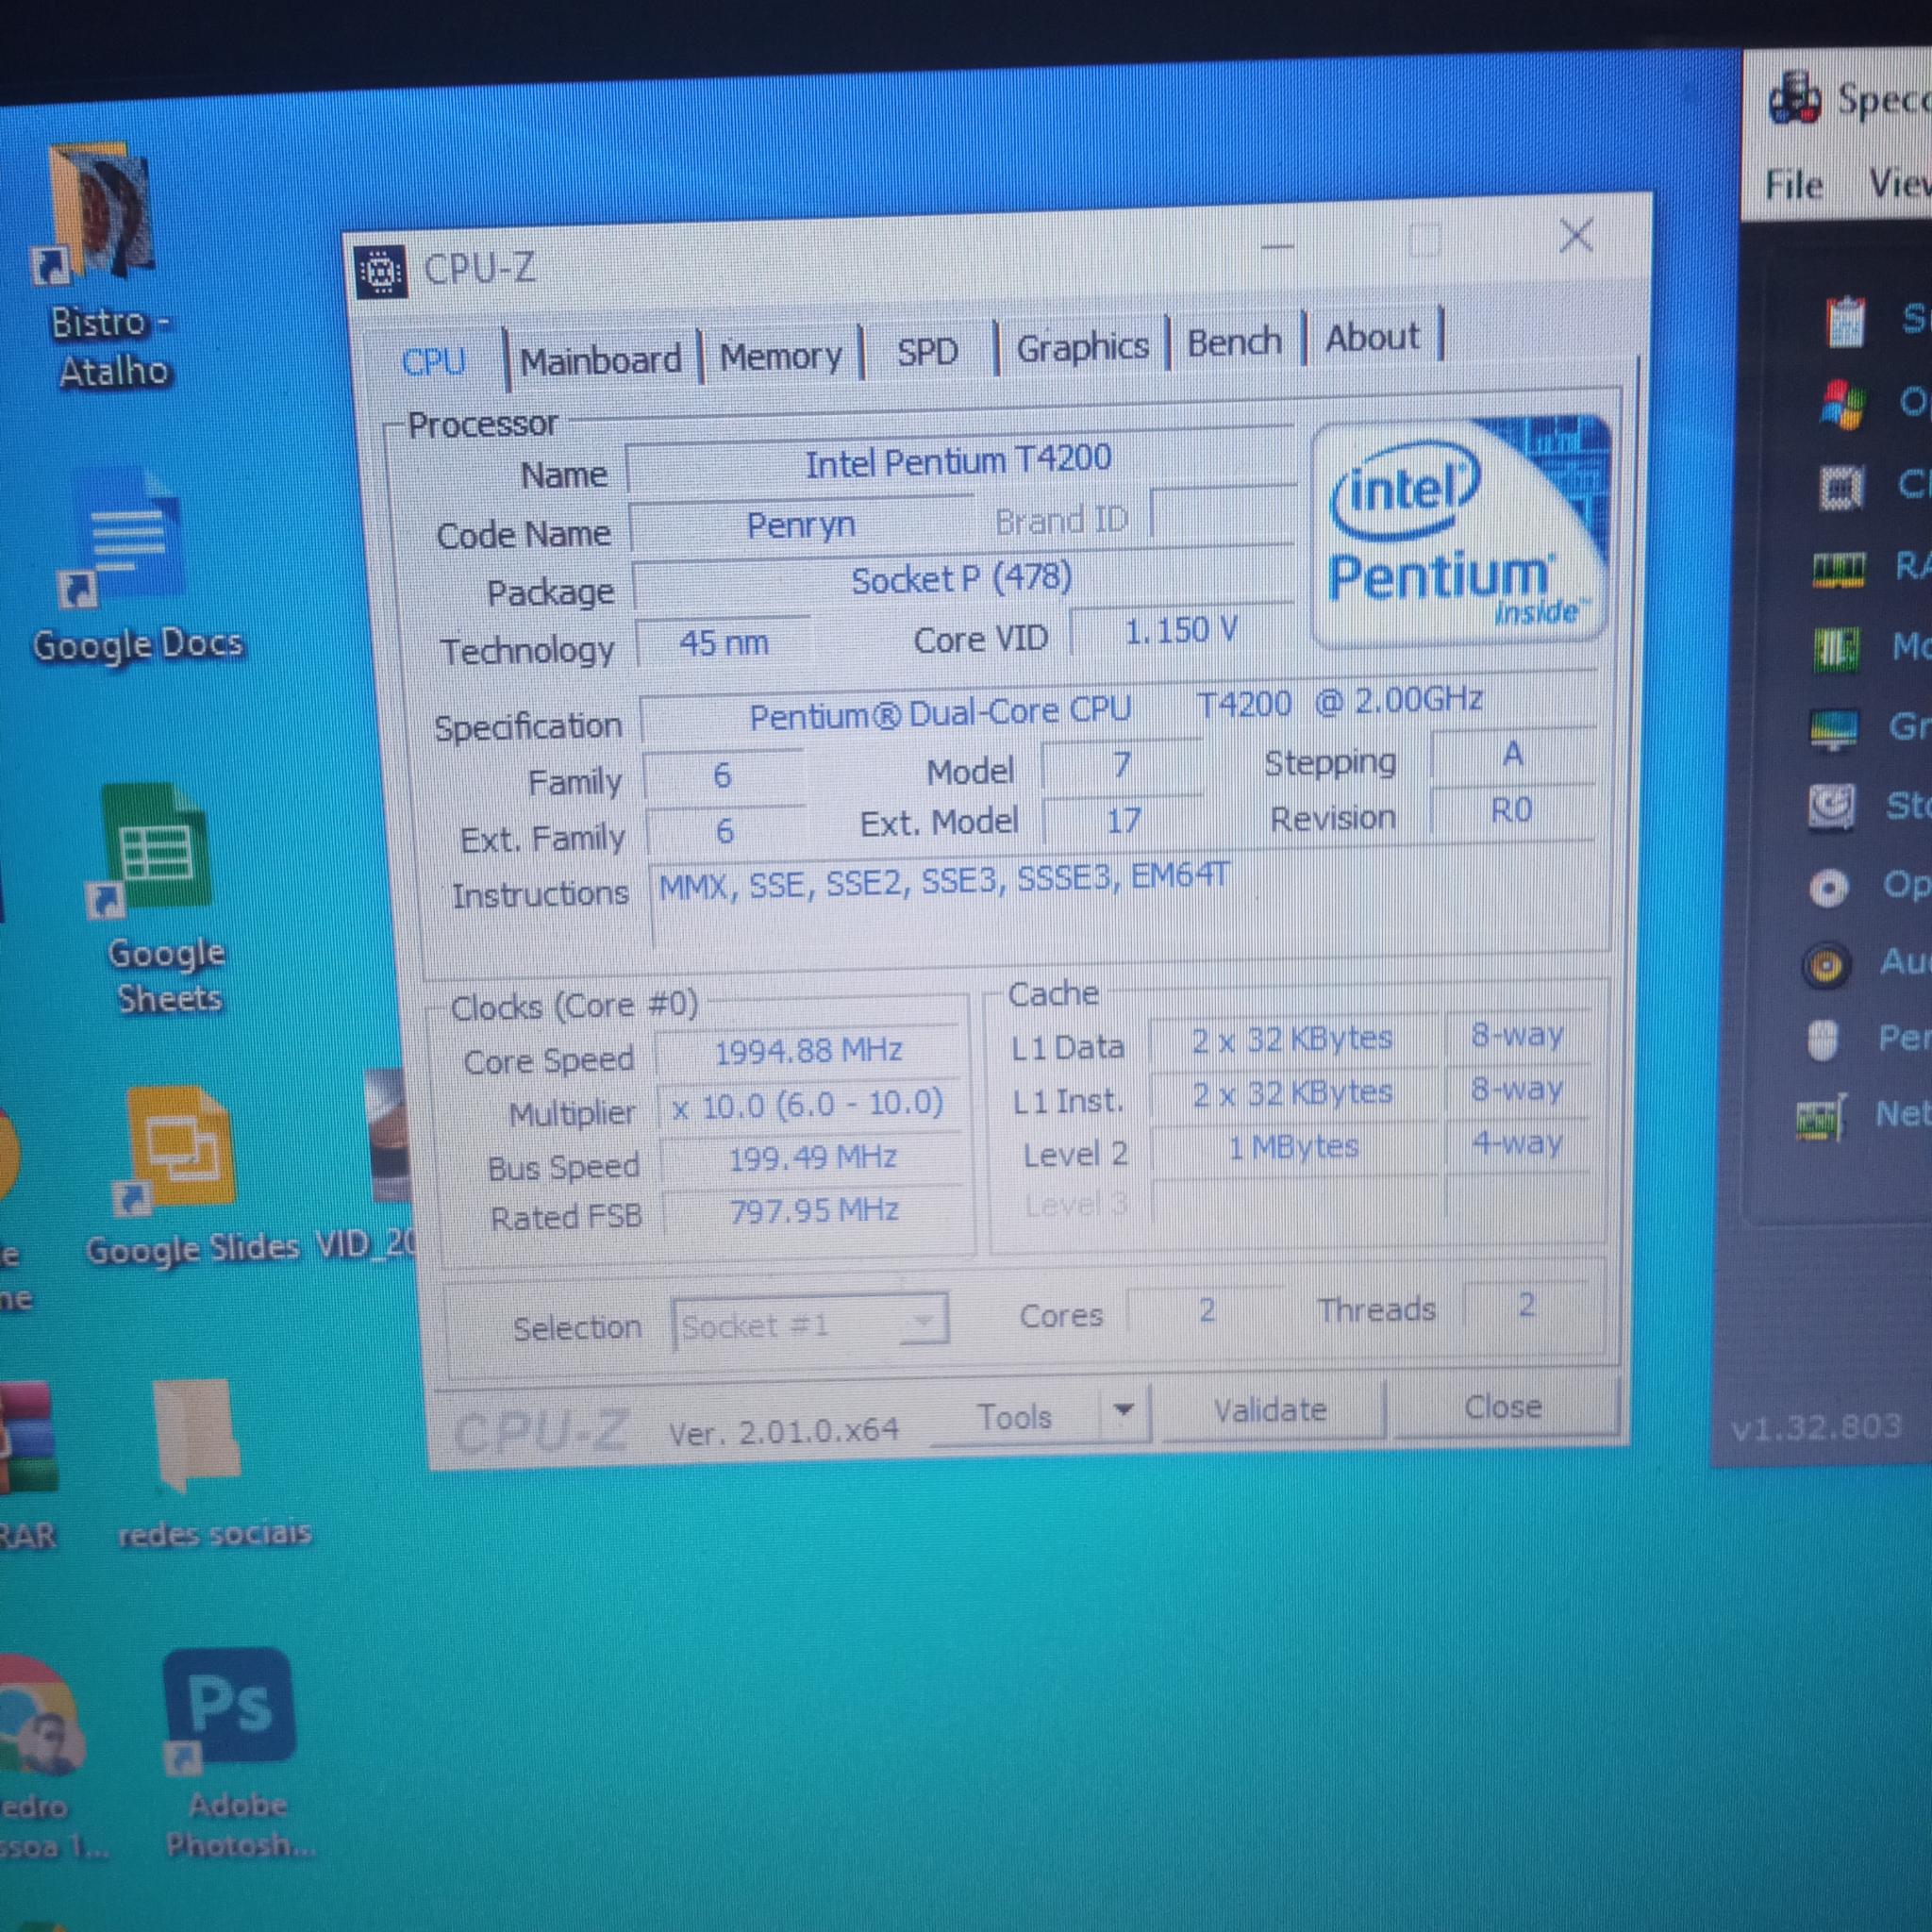This screenshot has width=1932, height=1932.
Task: Click the Code Name value Penryn
Action: 801,524
